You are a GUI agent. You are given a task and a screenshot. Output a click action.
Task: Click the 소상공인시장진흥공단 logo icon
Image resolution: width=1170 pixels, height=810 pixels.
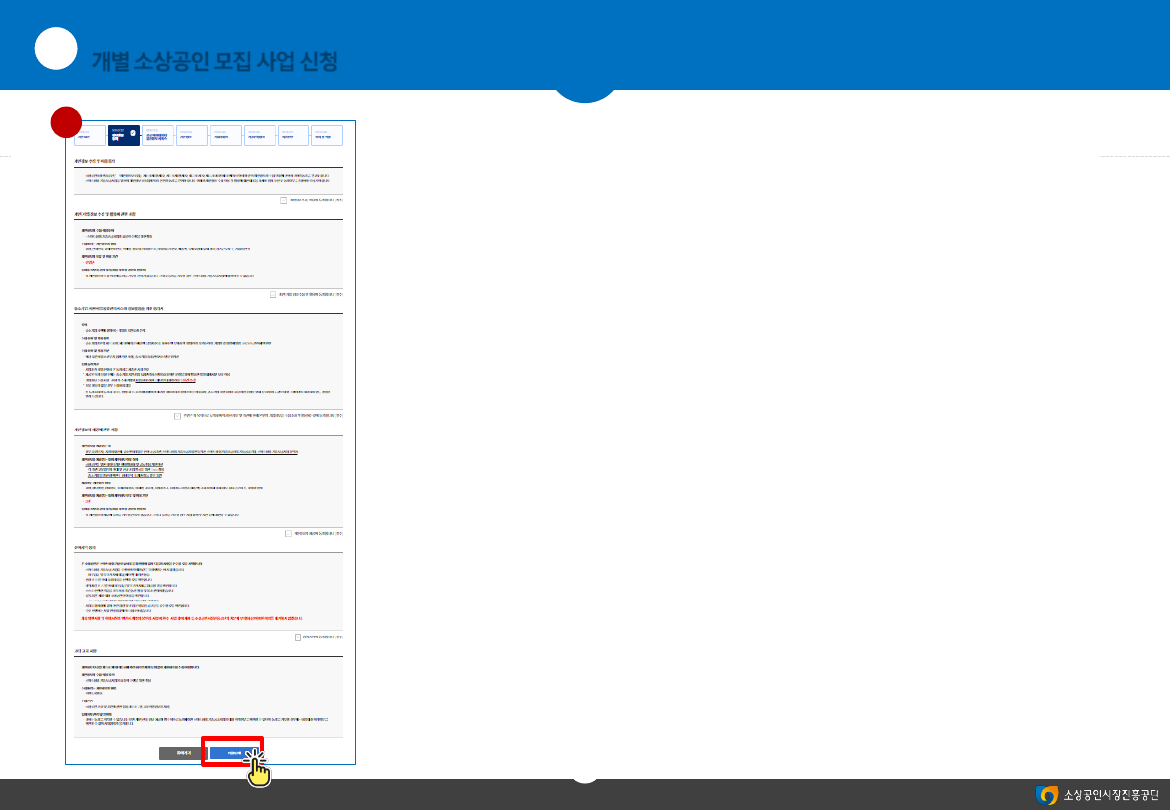[1047, 795]
